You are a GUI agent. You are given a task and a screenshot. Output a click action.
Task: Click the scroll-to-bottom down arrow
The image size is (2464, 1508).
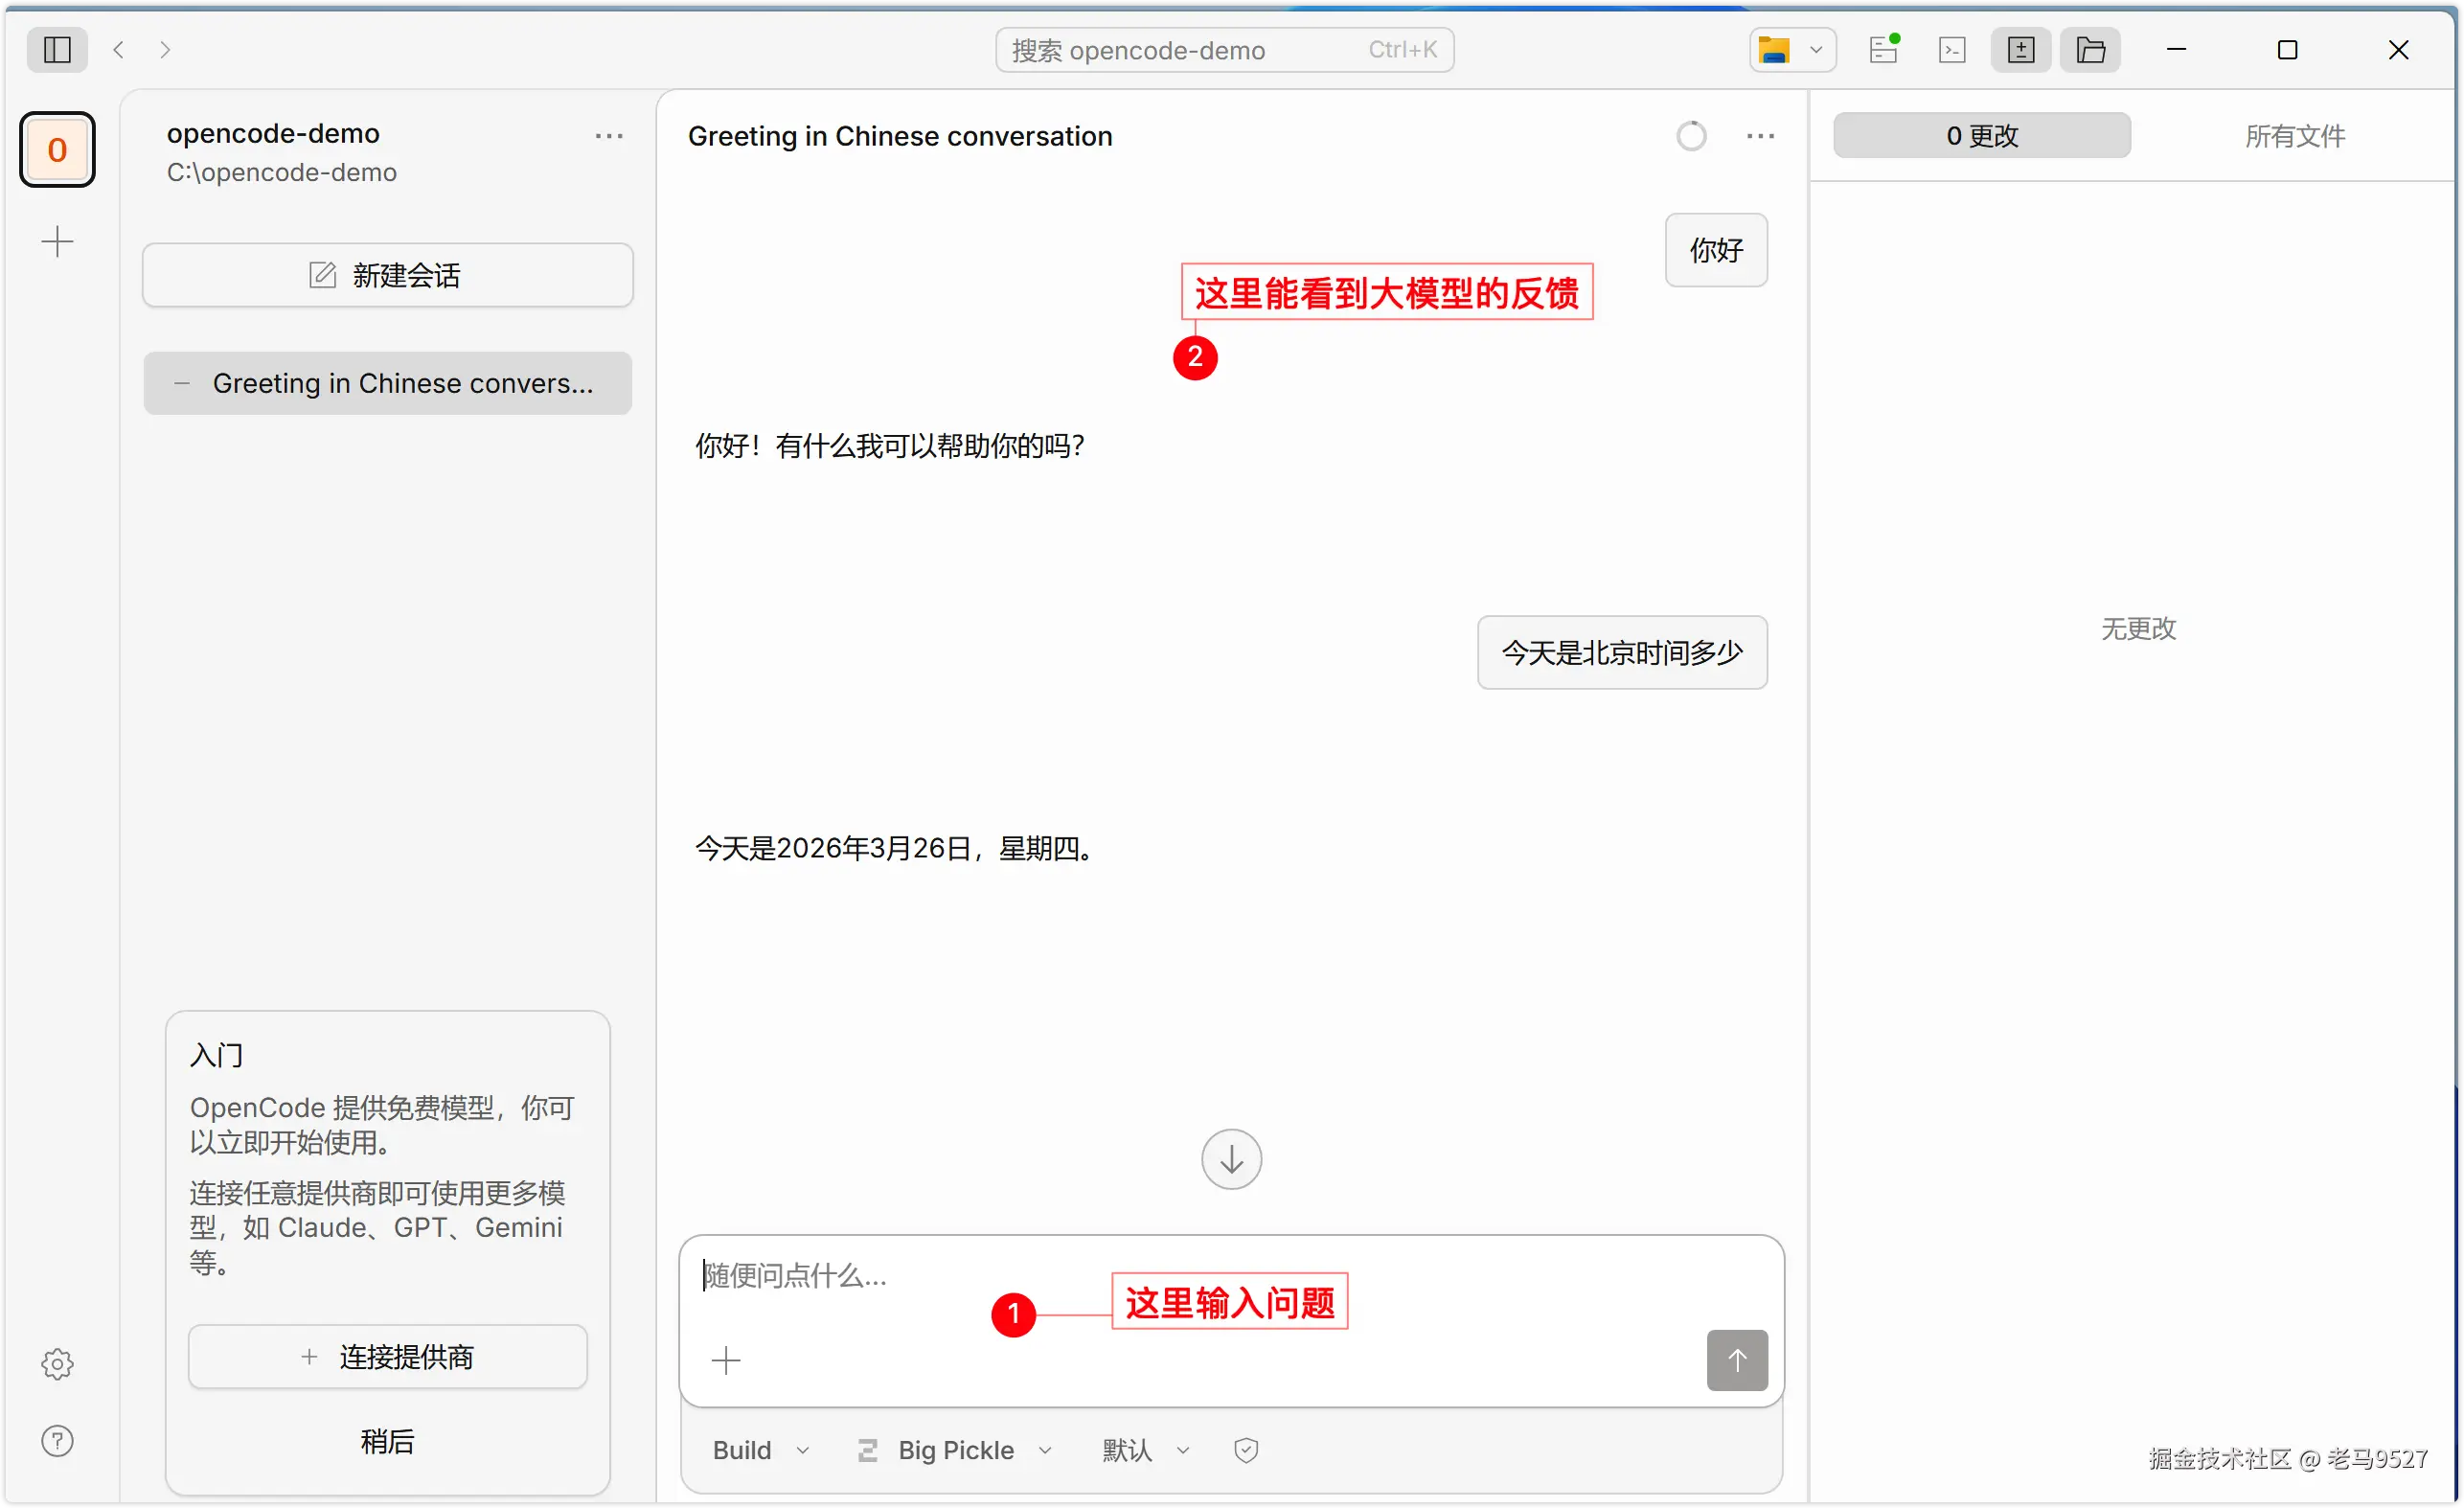1231,1159
